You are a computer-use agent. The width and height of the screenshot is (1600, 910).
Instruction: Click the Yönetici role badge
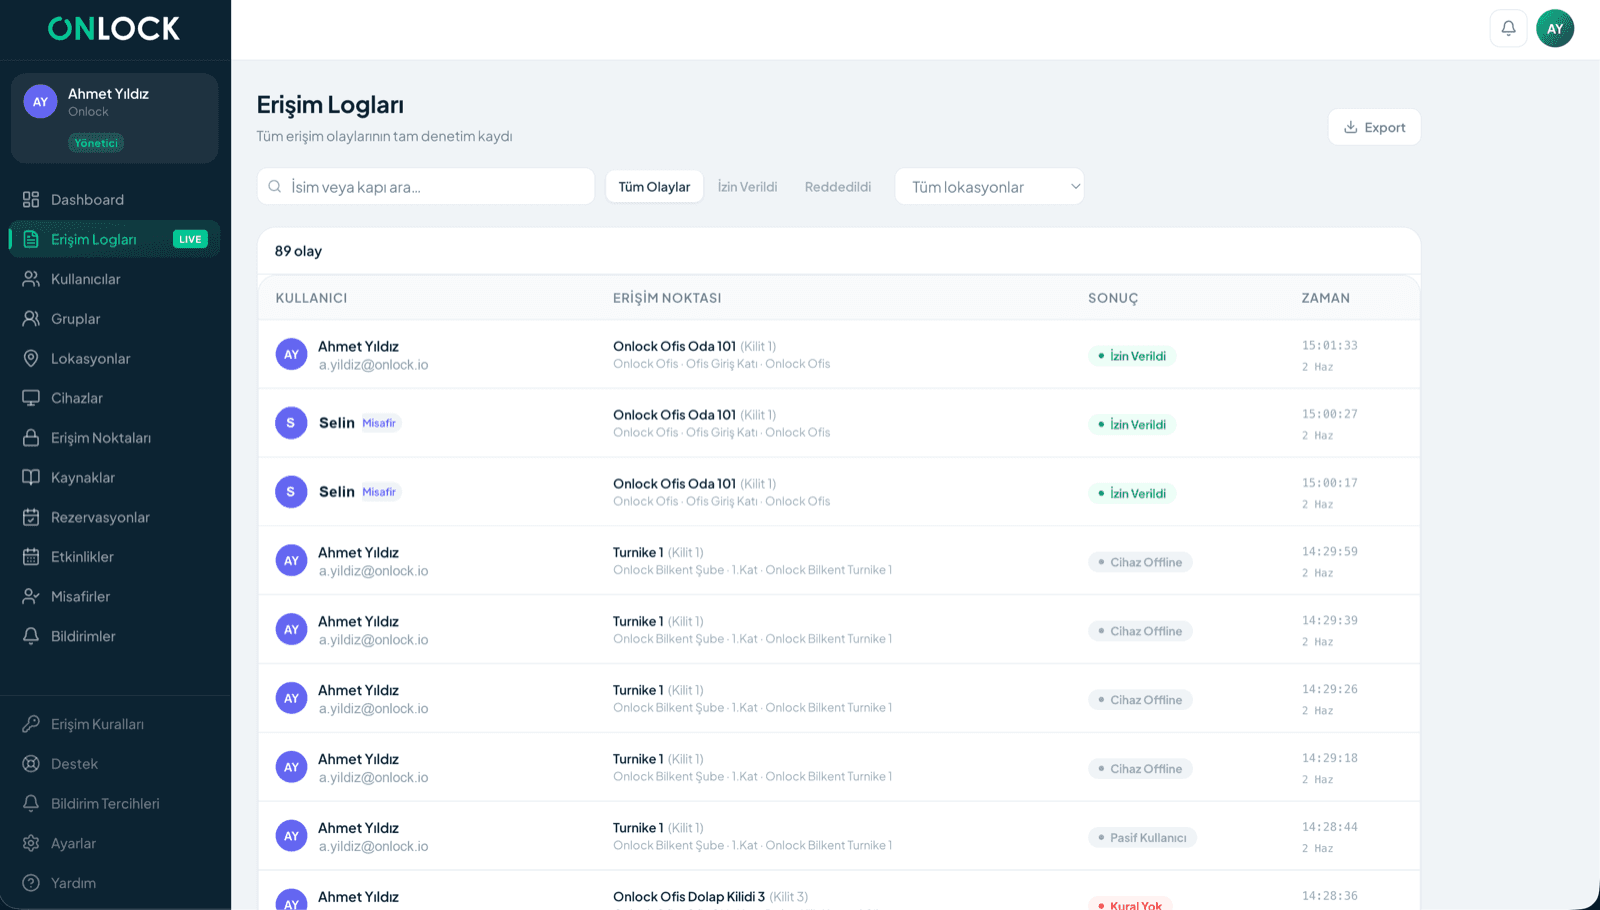(96, 143)
